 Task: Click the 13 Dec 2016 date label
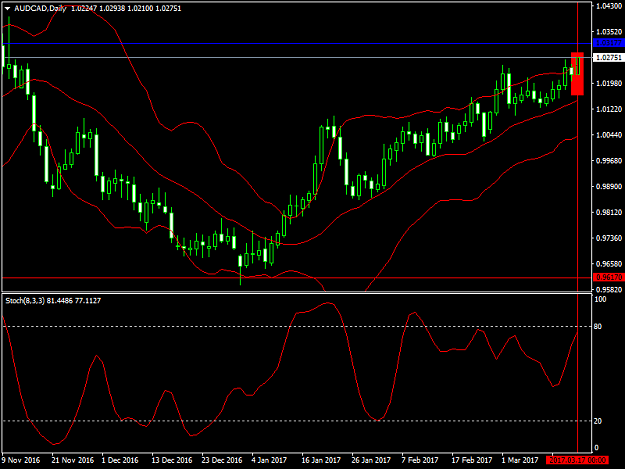[172, 460]
